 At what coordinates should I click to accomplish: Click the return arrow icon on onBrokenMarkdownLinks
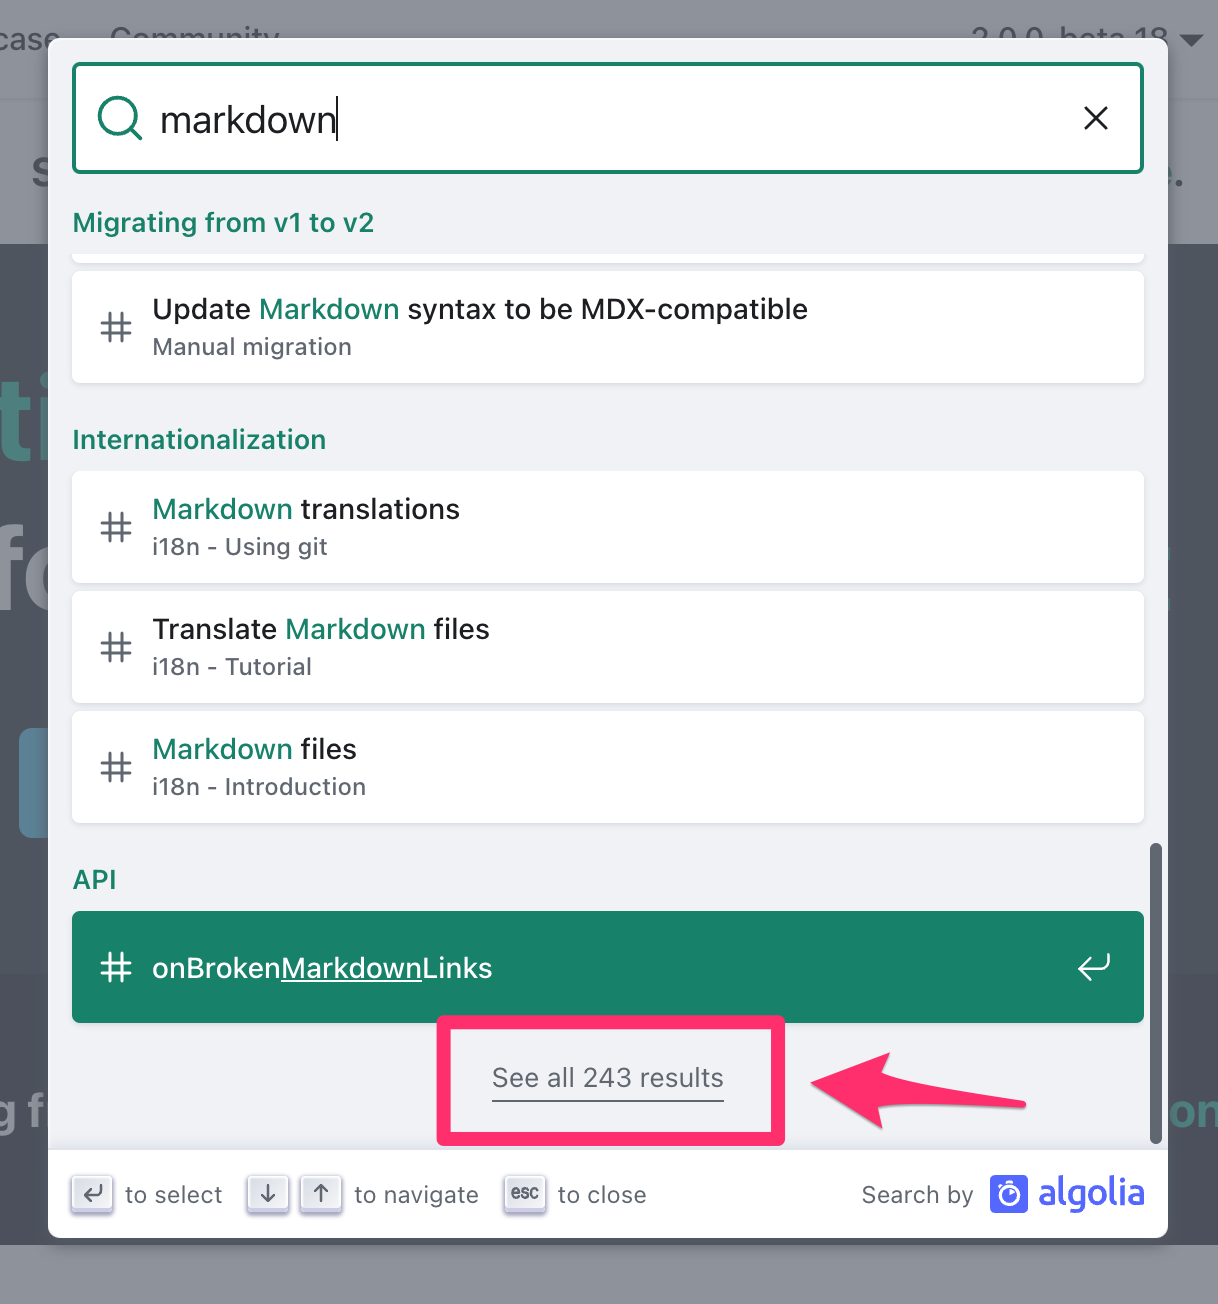pos(1094,967)
